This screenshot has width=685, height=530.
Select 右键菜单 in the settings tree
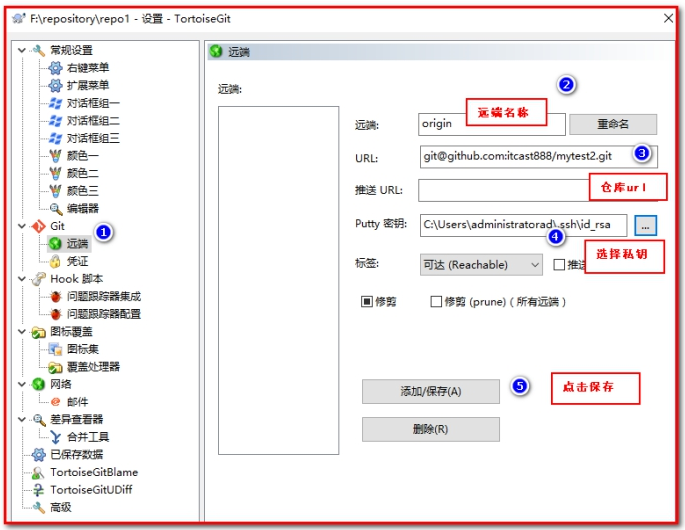click(88, 68)
